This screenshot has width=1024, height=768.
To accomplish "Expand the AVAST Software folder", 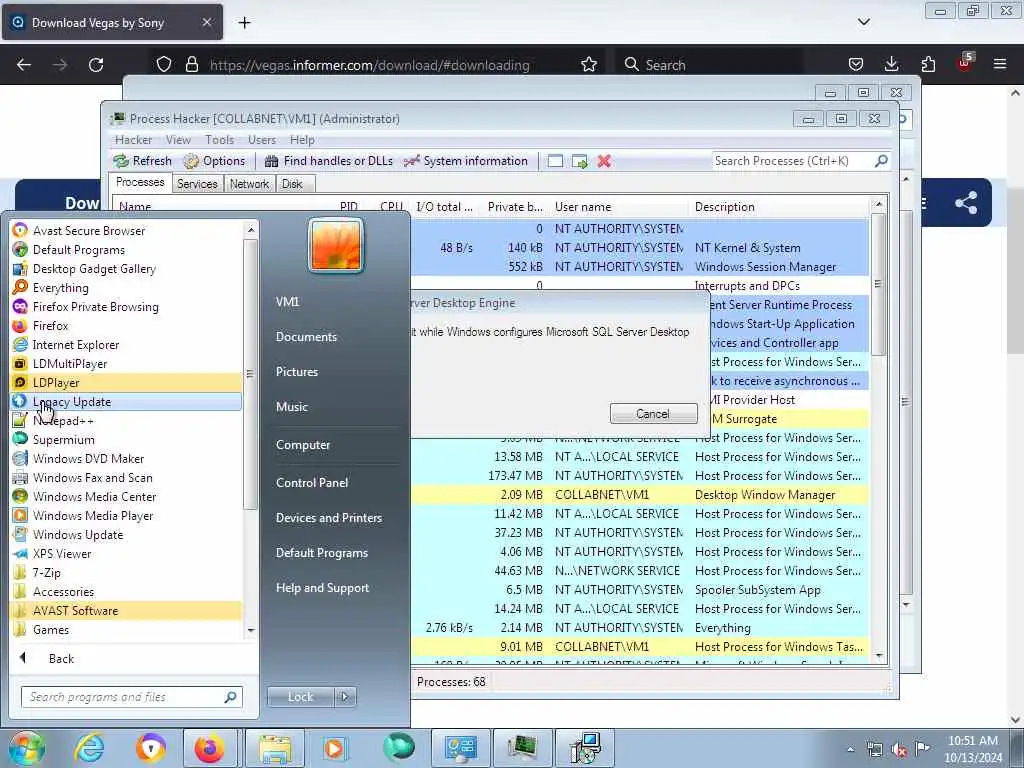I will [x=127, y=610].
